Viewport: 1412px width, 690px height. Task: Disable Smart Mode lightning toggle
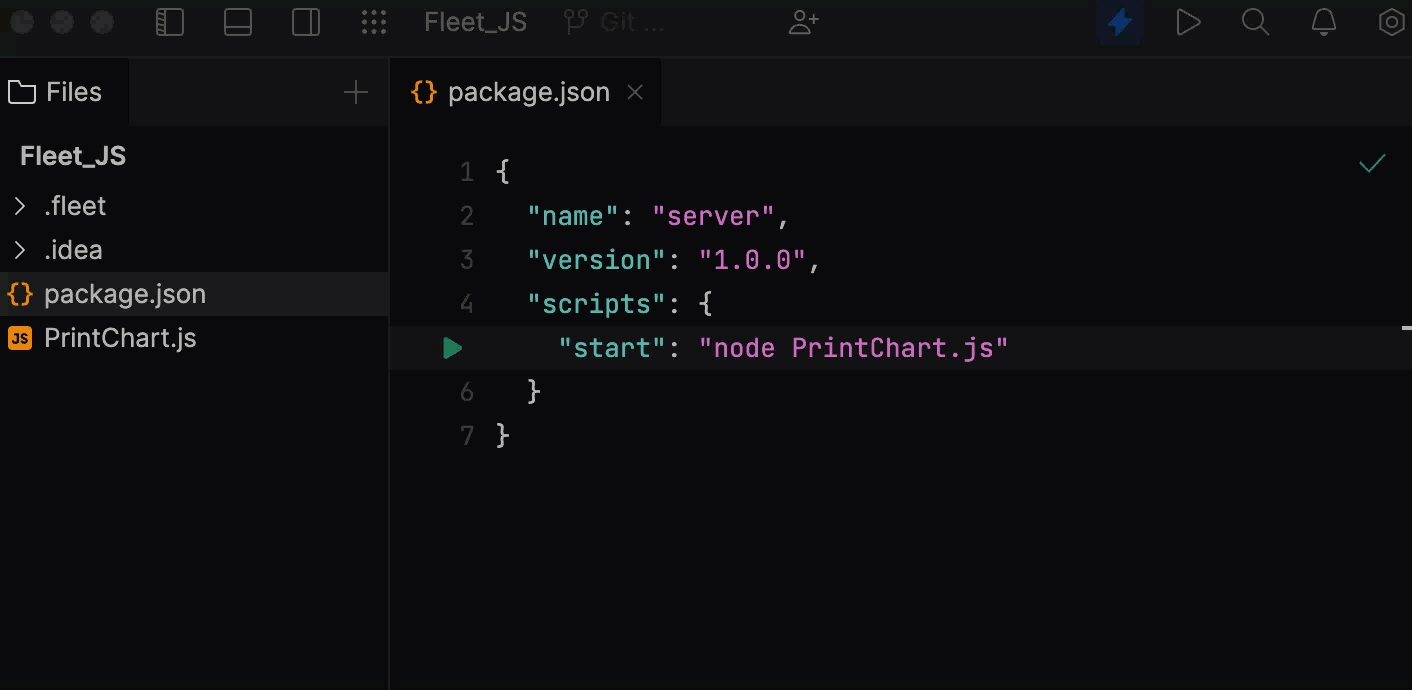coord(1119,22)
